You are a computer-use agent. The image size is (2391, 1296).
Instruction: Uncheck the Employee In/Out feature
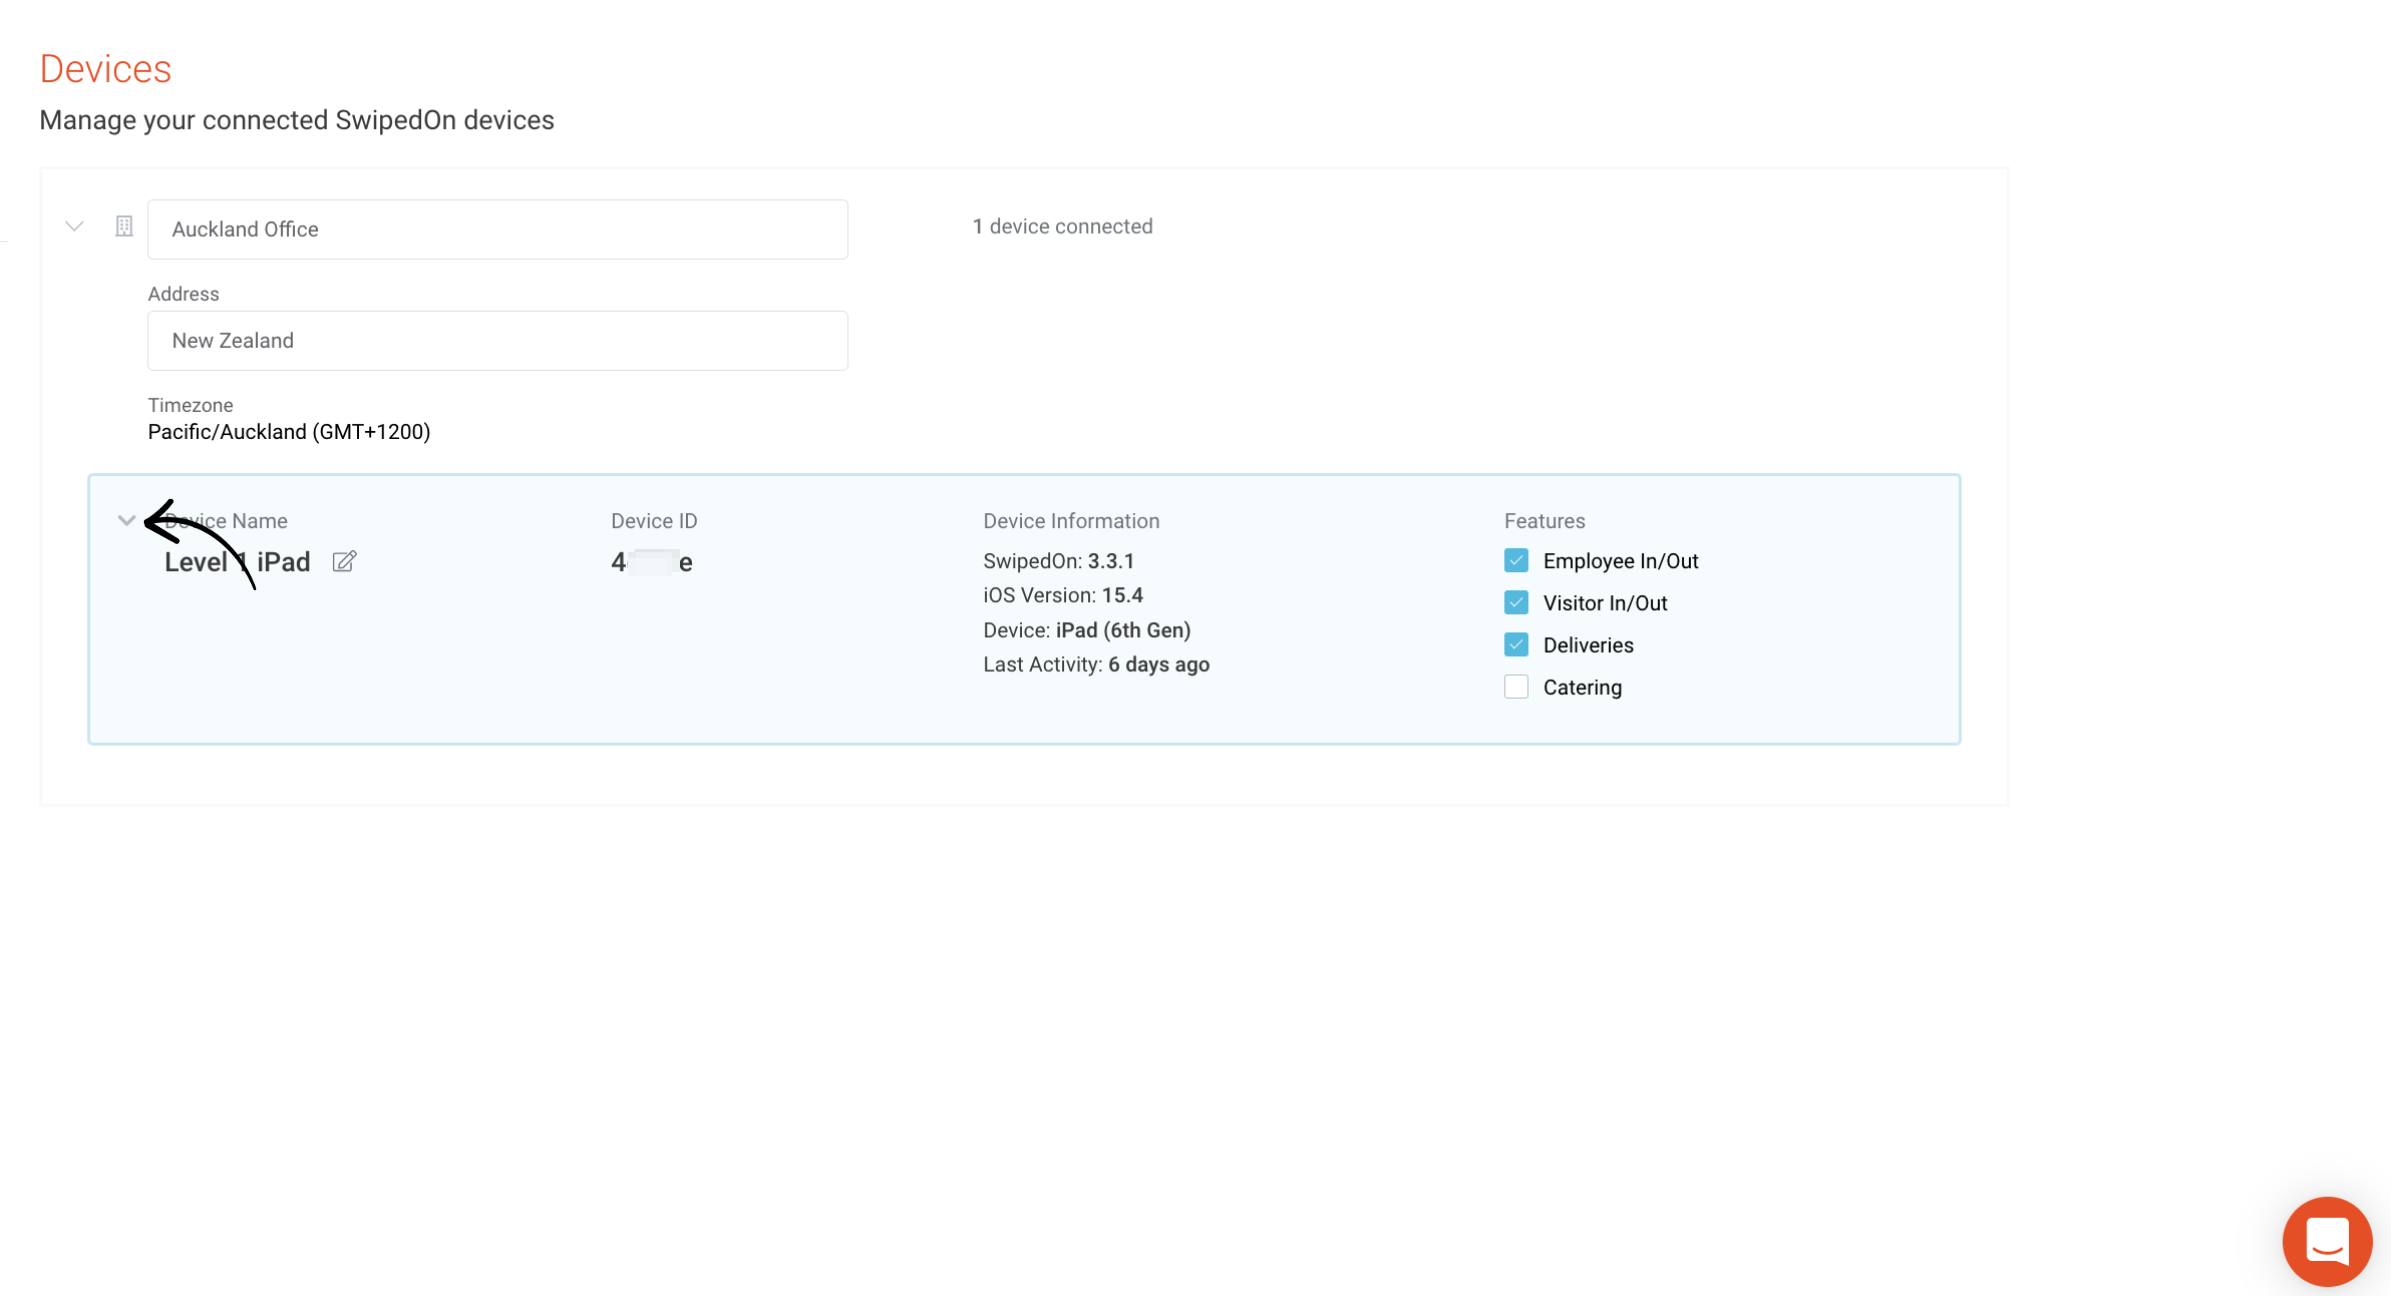[x=1516, y=560]
